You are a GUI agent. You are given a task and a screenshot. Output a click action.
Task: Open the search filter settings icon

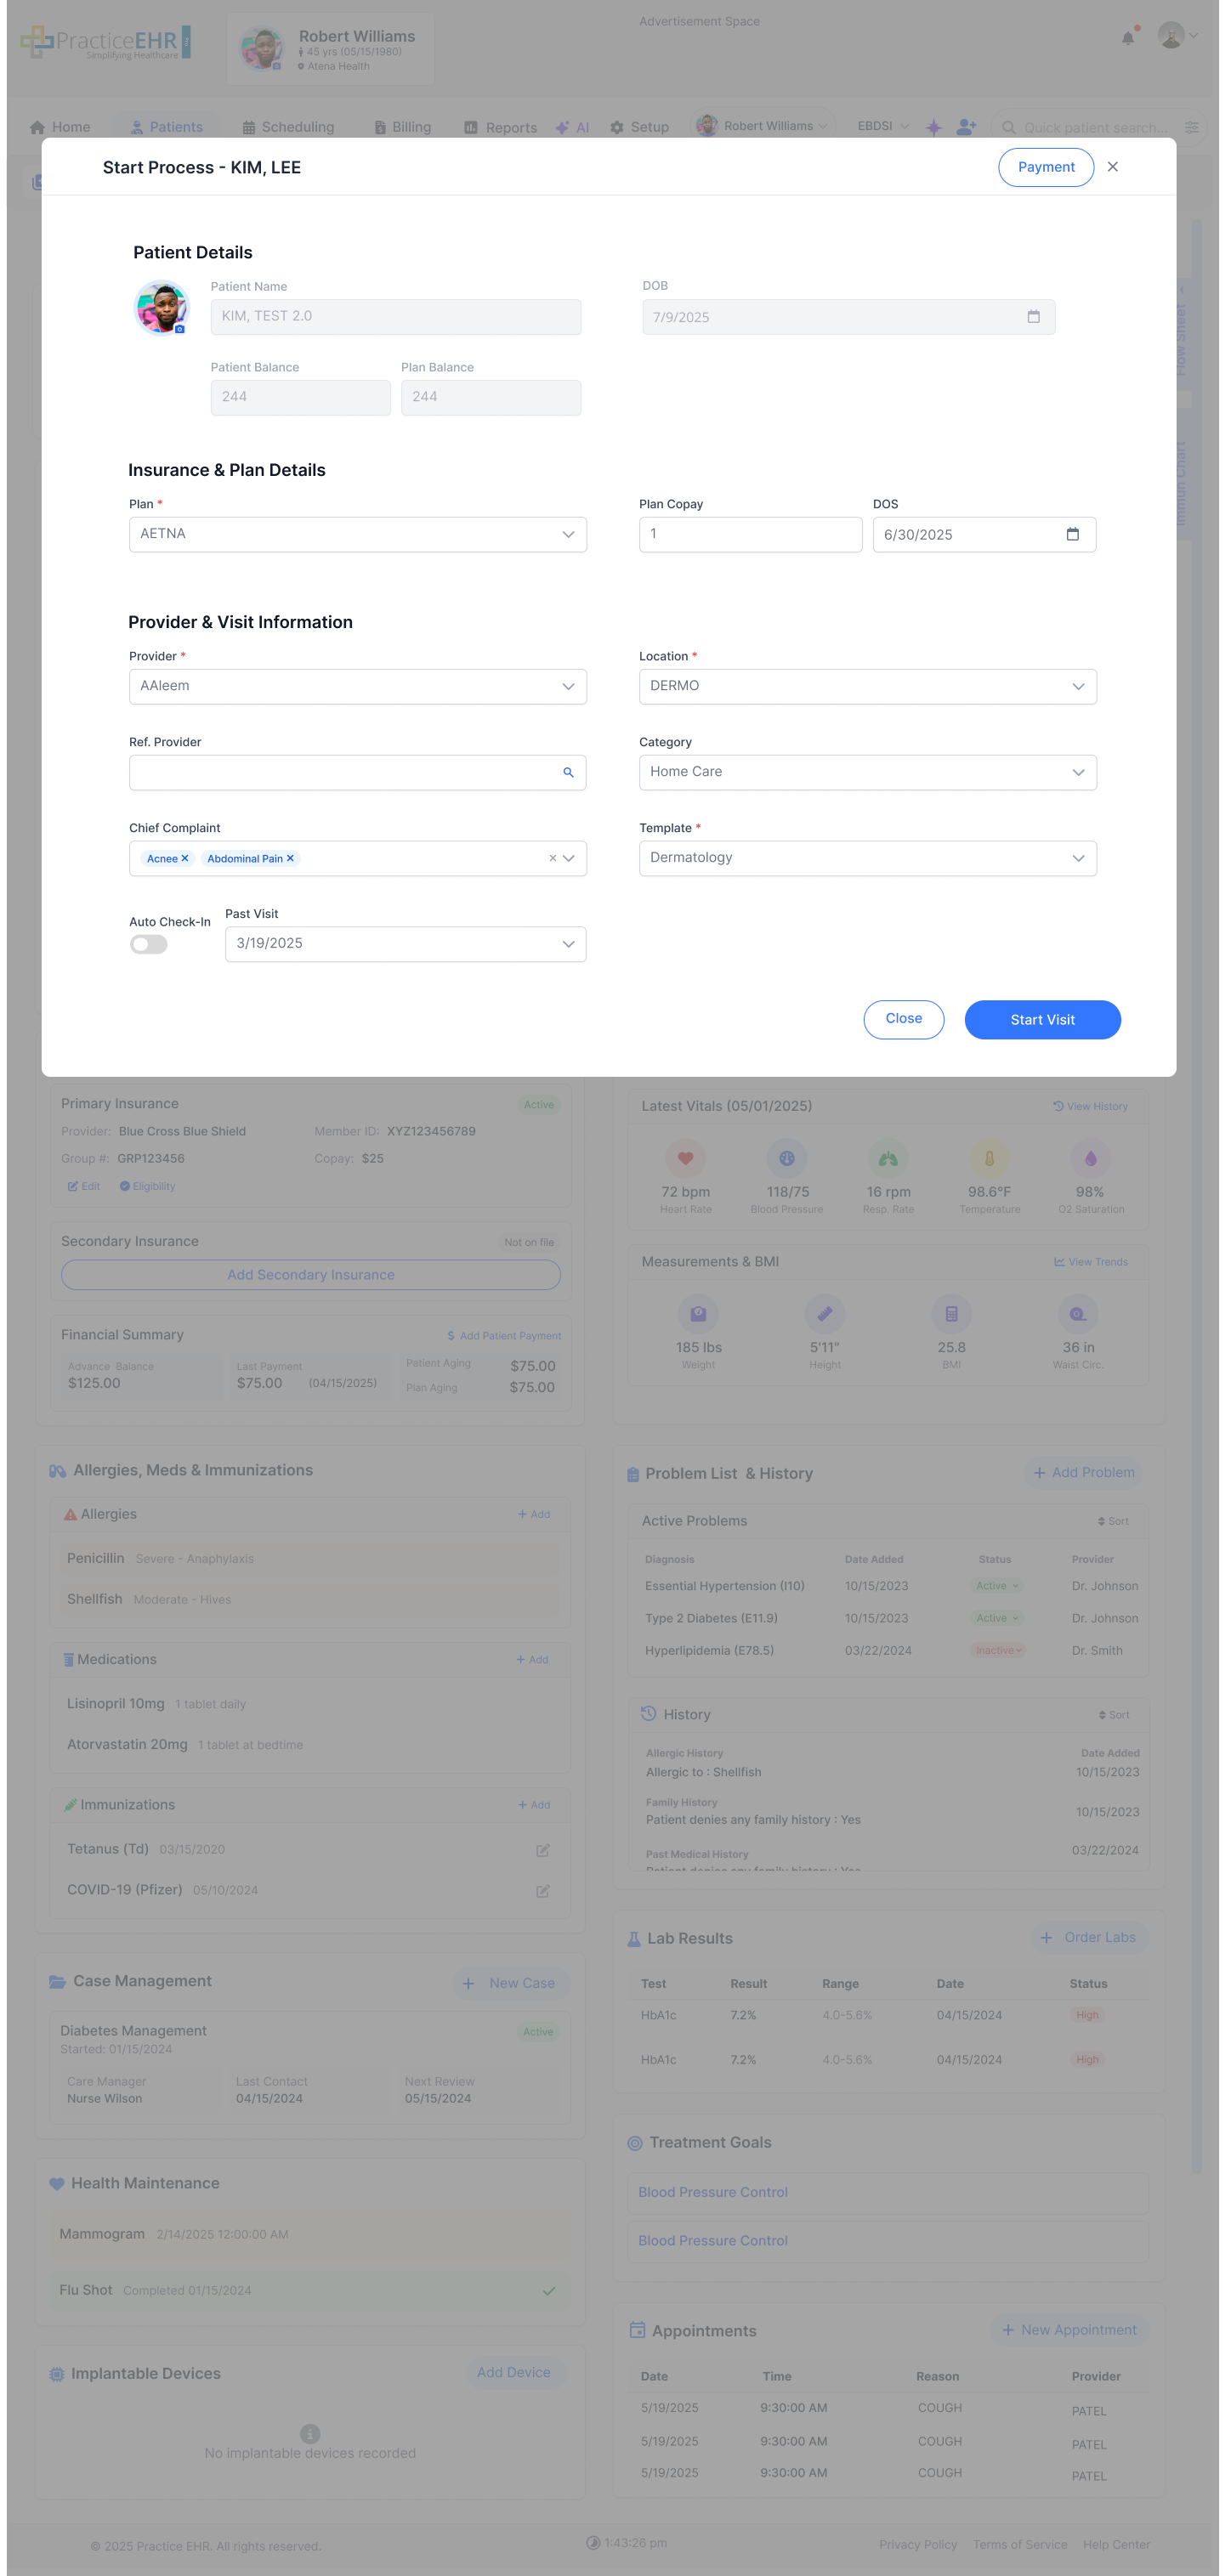[x=1191, y=127]
